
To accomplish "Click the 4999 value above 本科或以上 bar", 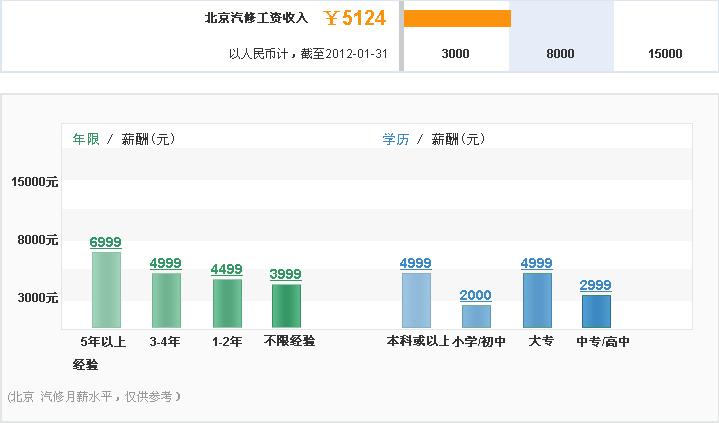I will 415,263.
